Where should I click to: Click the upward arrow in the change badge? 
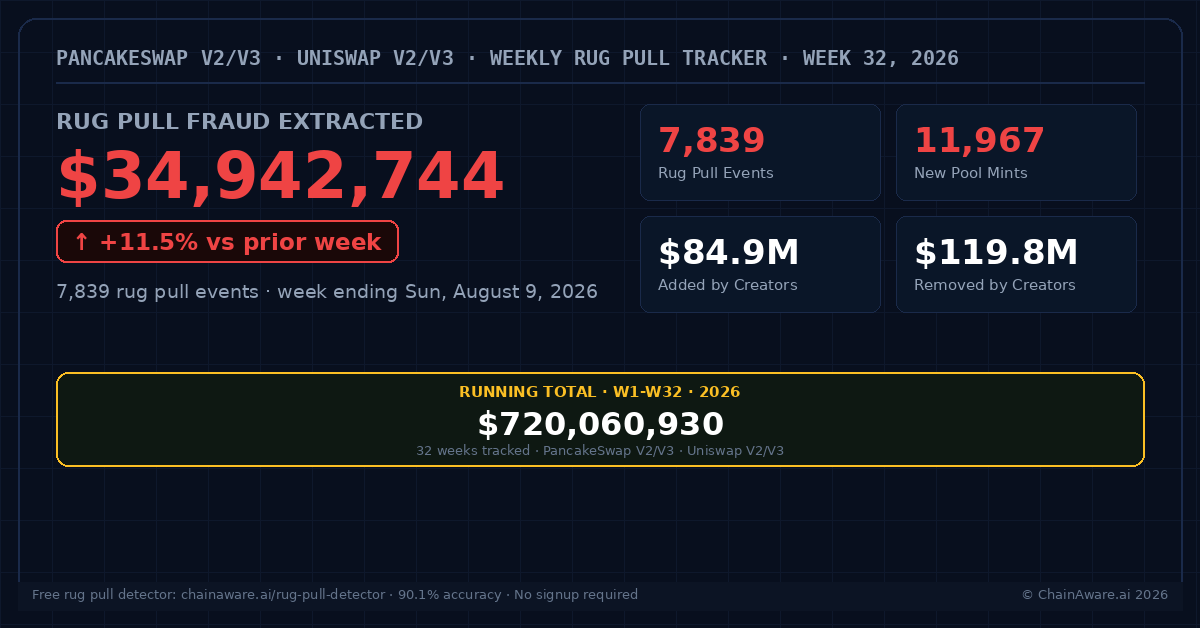[x=81, y=242]
